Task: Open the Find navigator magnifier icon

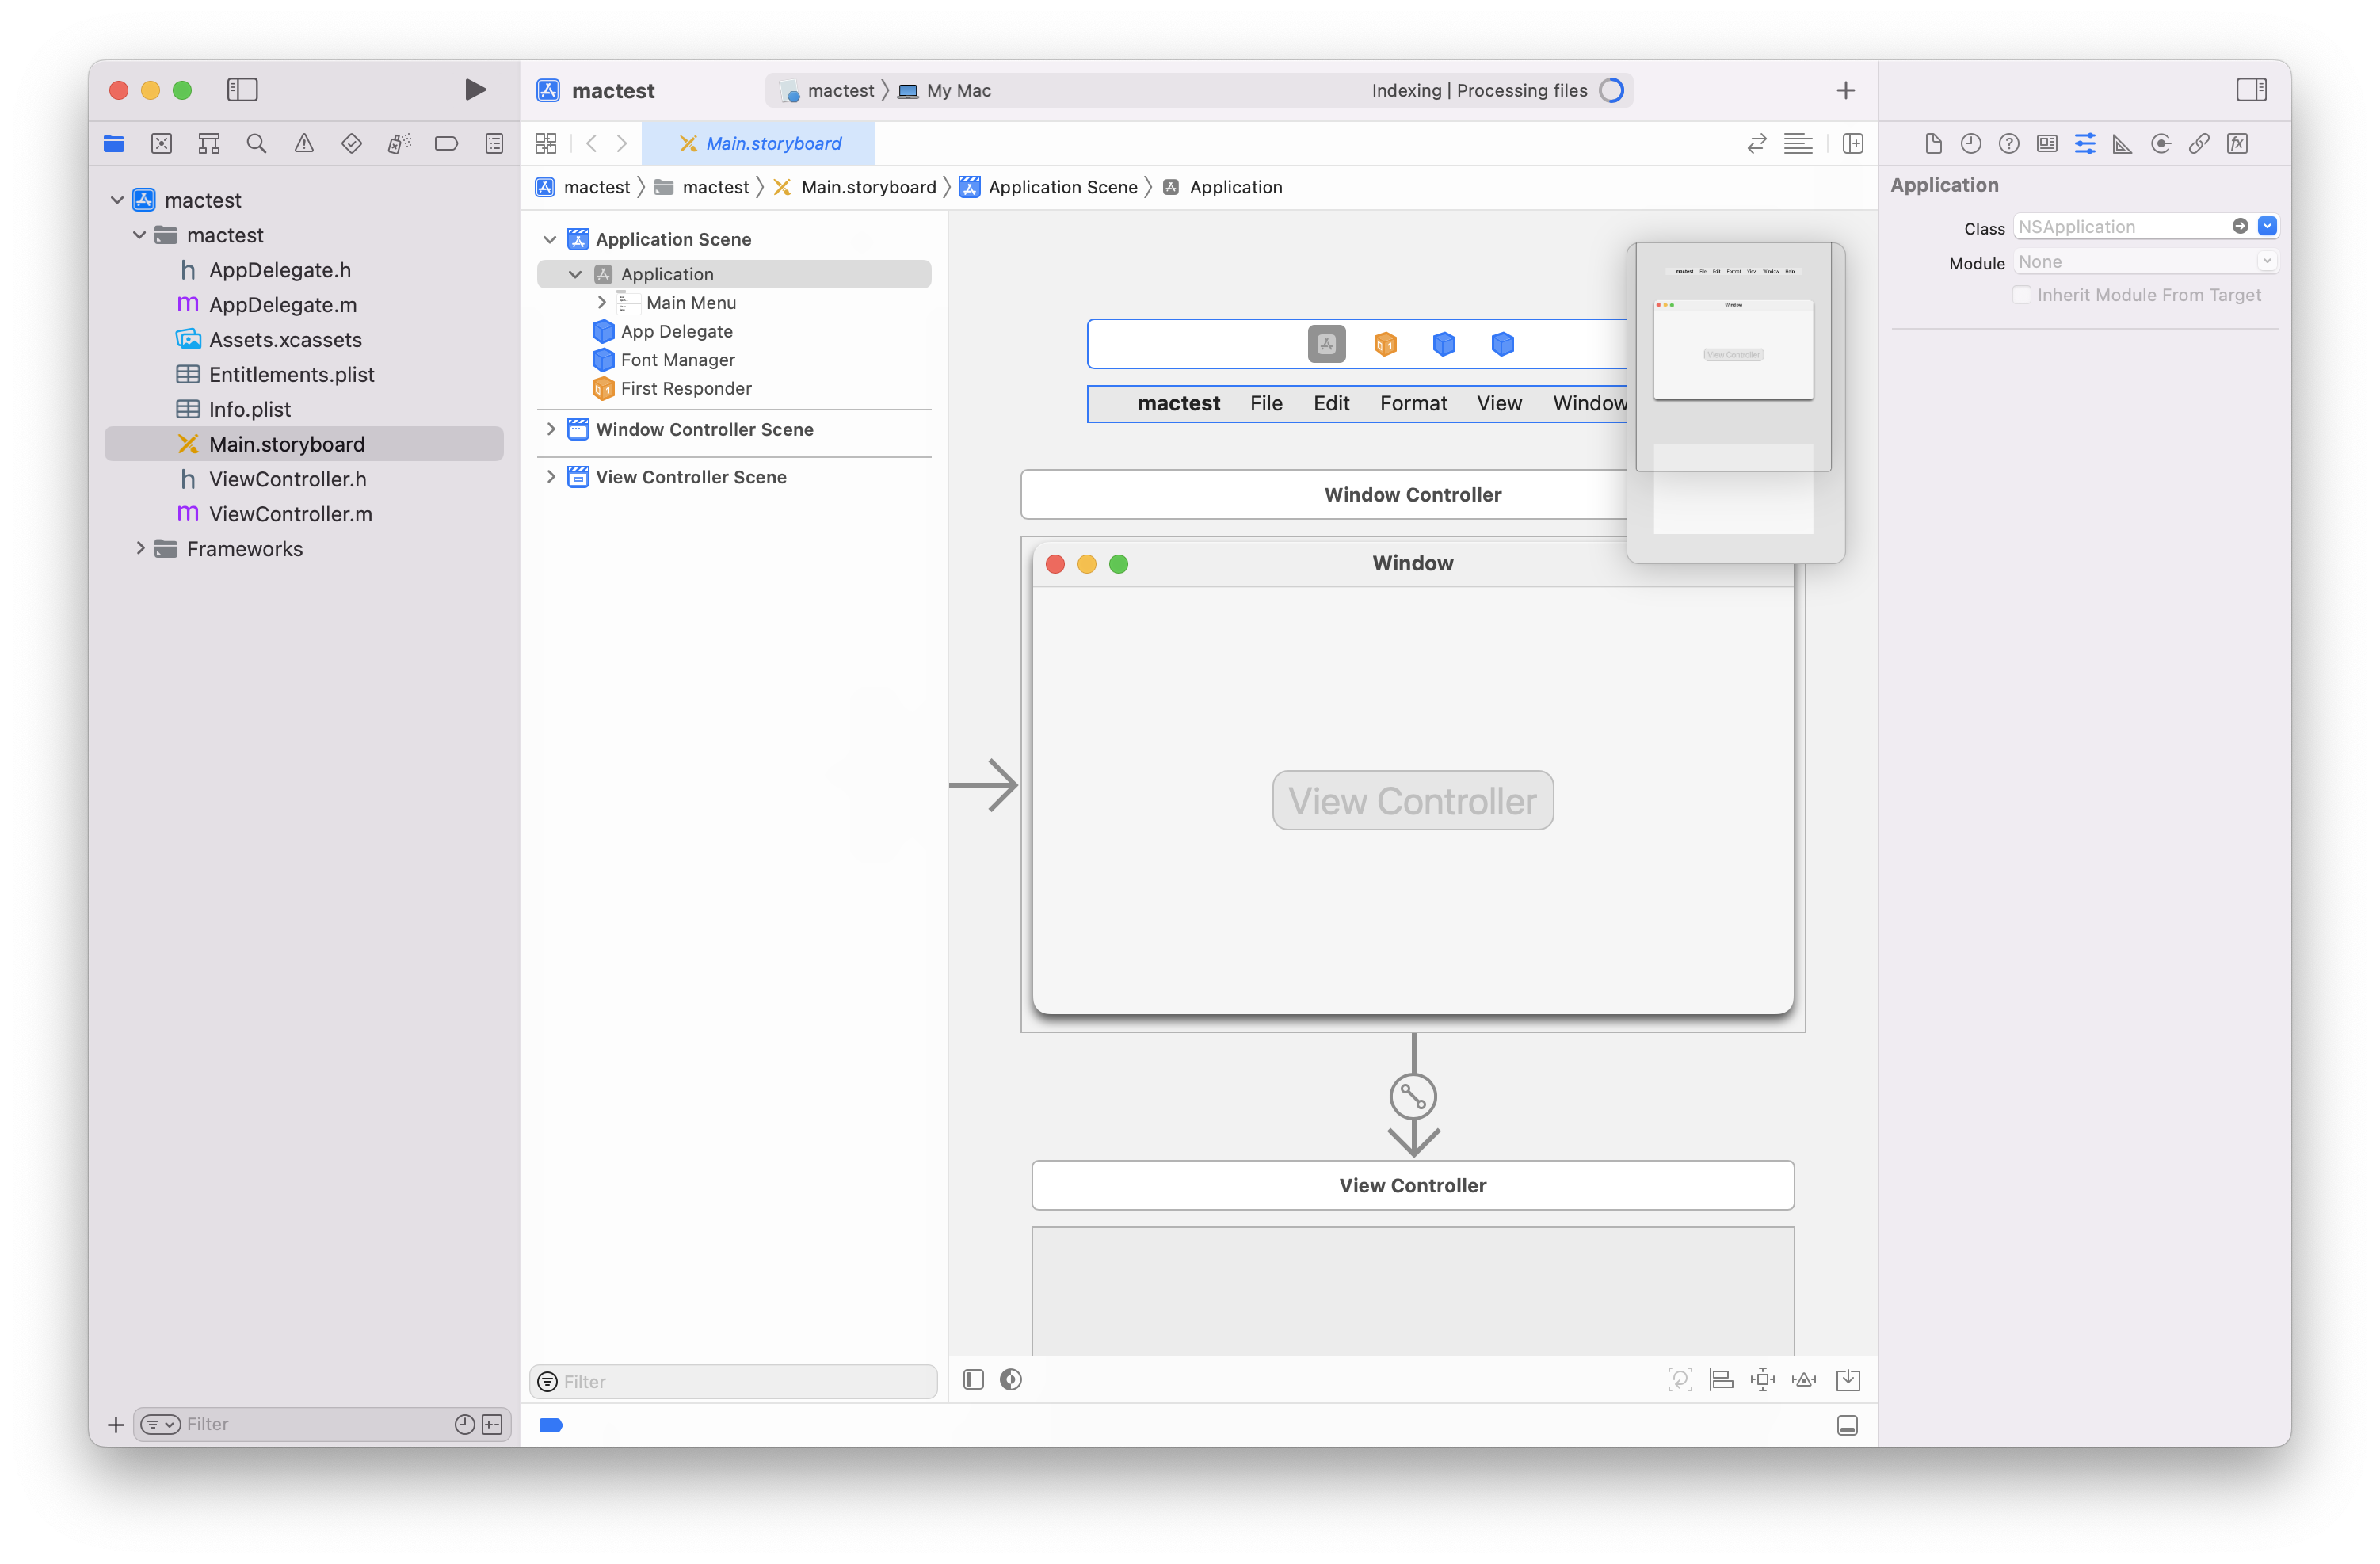Action: tap(256, 144)
